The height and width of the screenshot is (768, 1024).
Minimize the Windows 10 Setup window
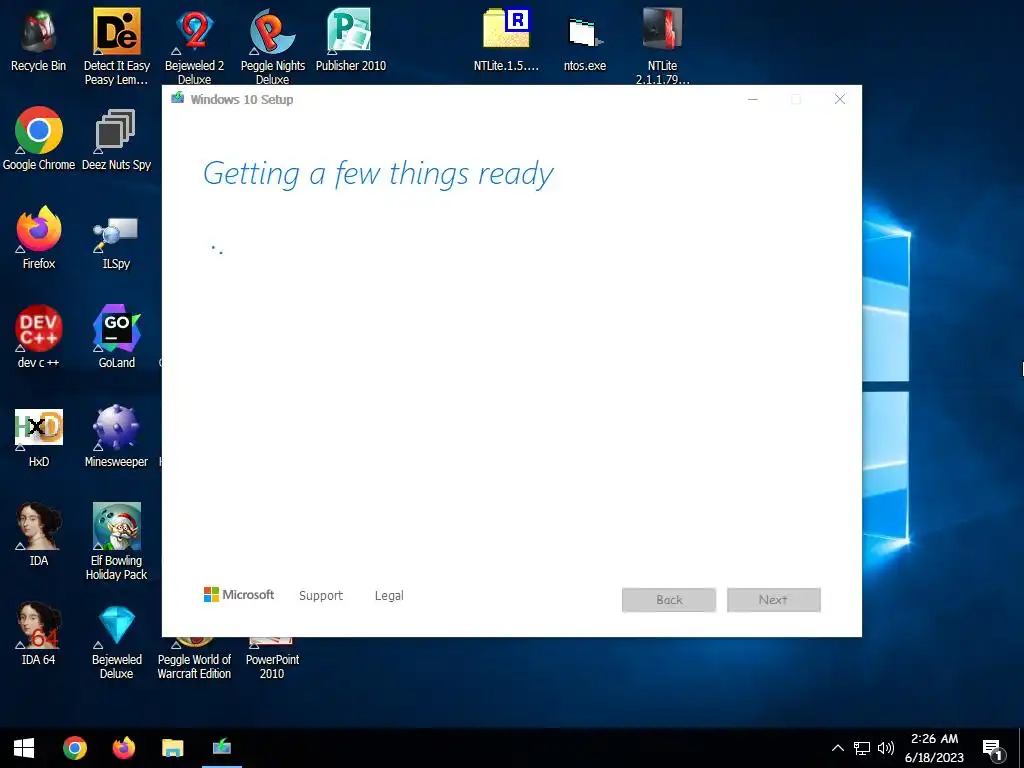pyautogui.click(x=753, y=99)
